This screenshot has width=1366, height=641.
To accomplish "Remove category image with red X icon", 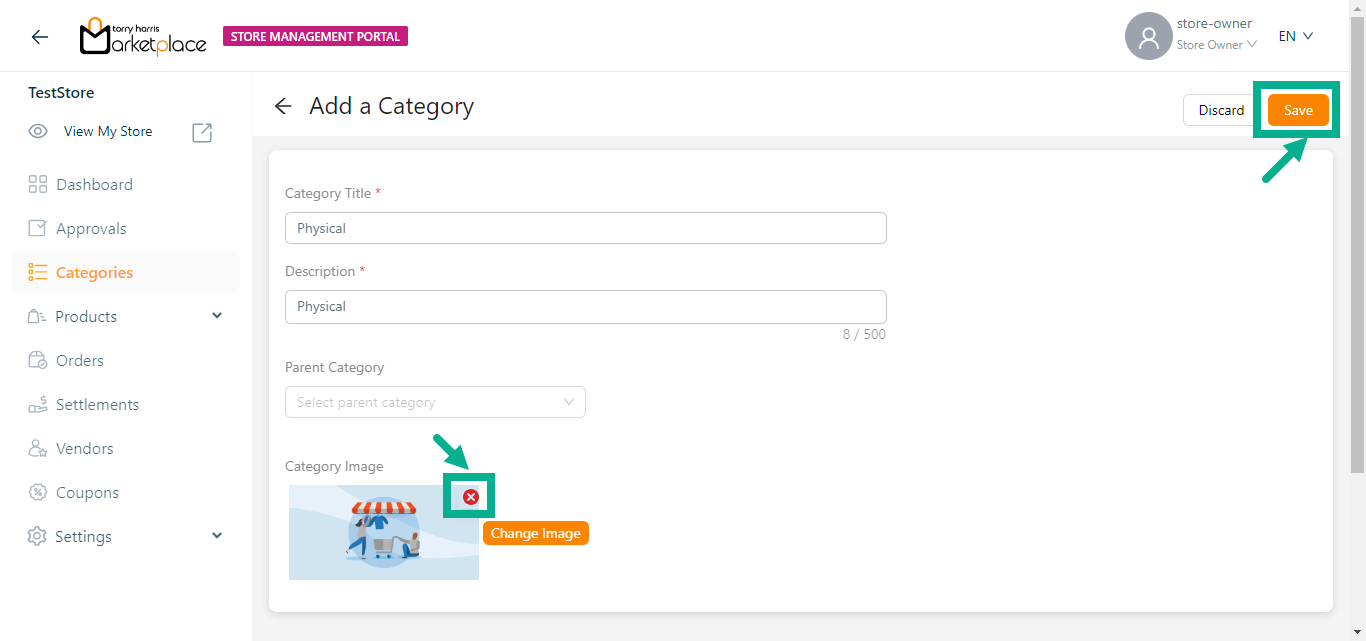I will point(471,497).
